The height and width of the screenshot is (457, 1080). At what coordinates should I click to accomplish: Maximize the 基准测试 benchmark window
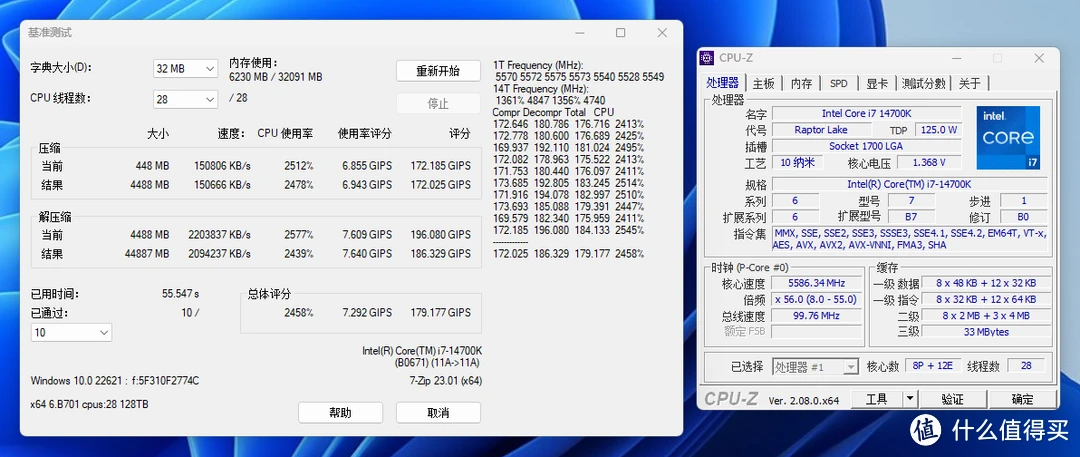[621, 32]
